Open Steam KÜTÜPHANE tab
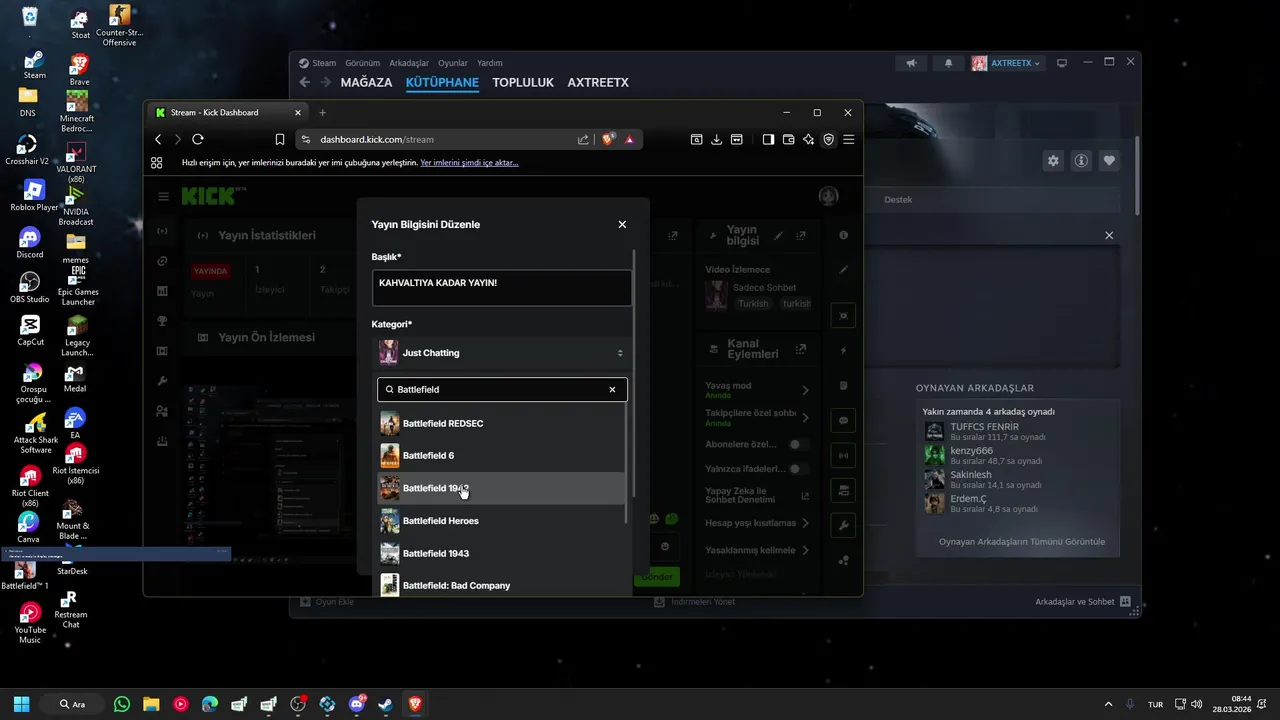1280x720 pixels. 442,82
